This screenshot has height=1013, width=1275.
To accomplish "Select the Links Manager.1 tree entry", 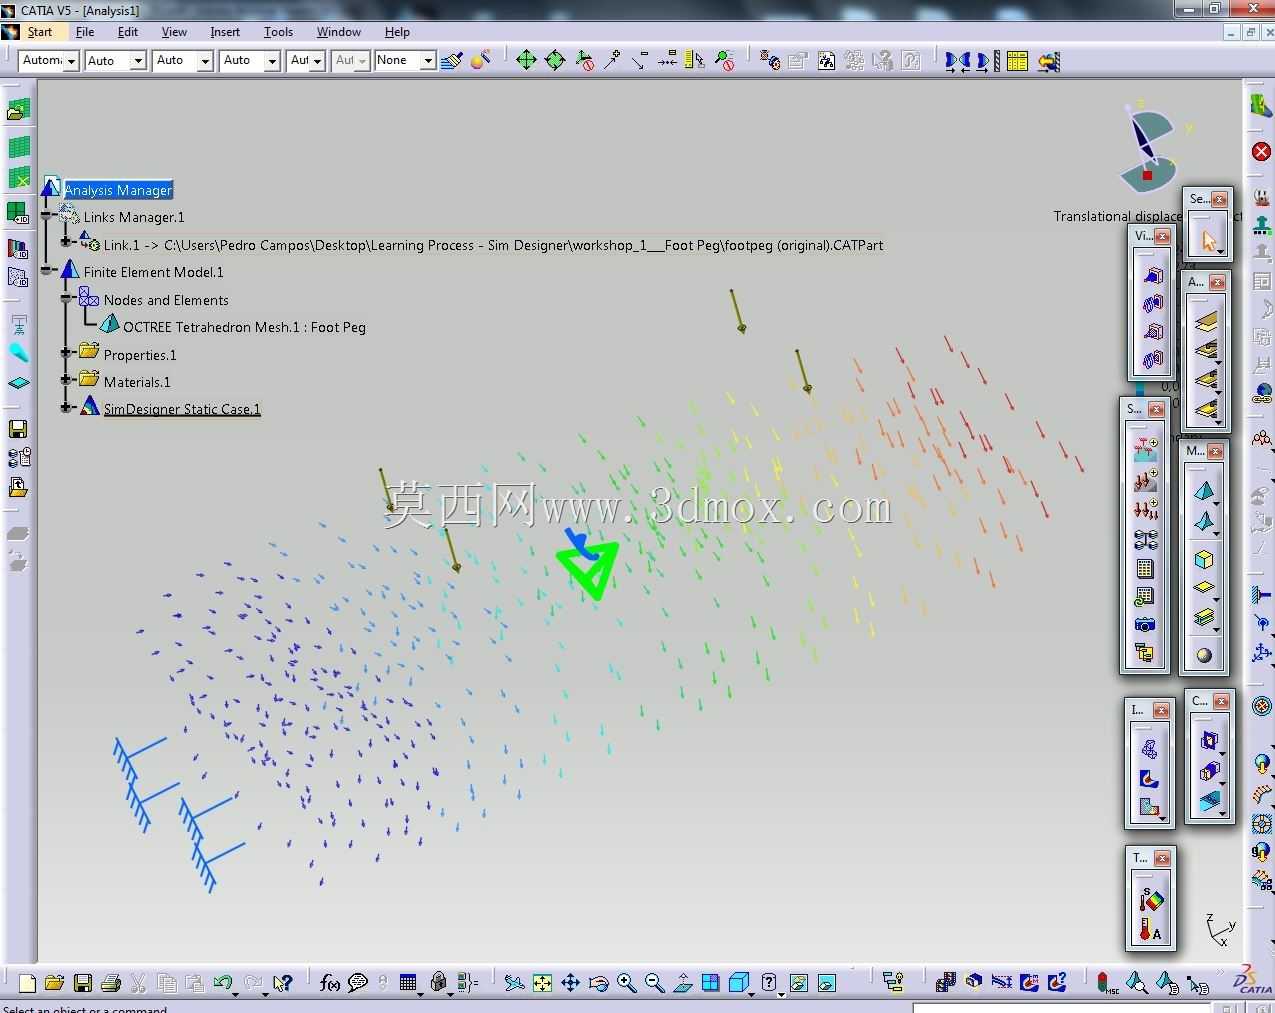I will click(134, 217).
